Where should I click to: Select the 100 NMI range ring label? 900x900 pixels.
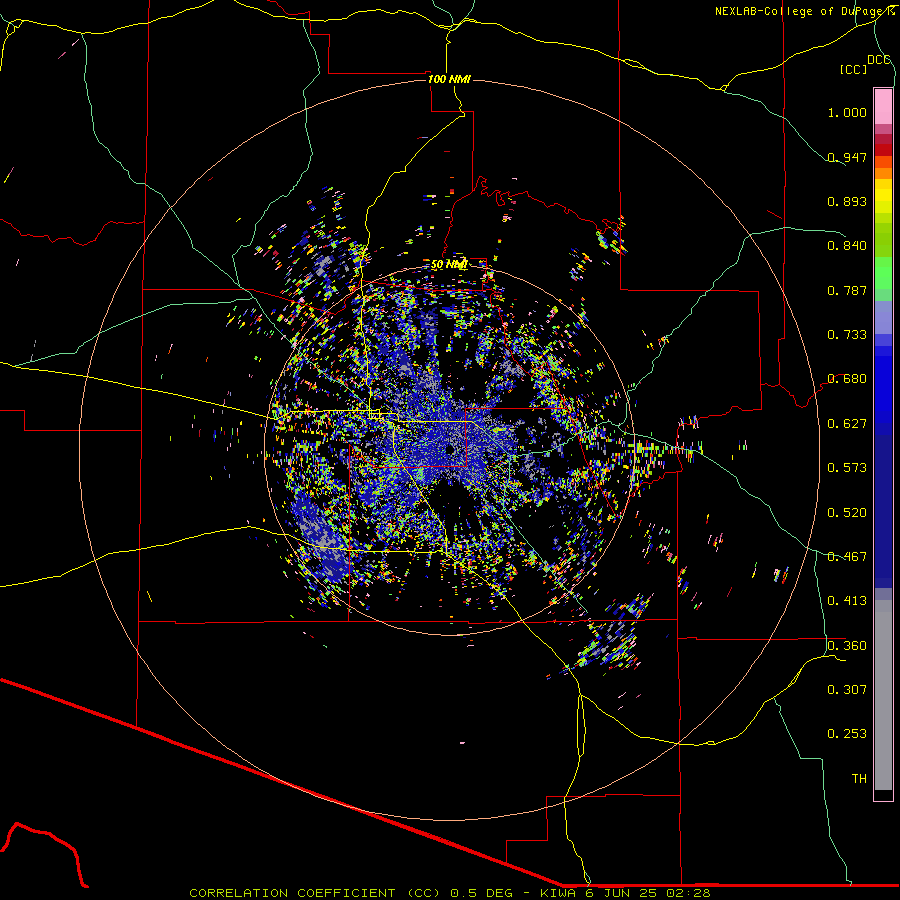point(449,79)
